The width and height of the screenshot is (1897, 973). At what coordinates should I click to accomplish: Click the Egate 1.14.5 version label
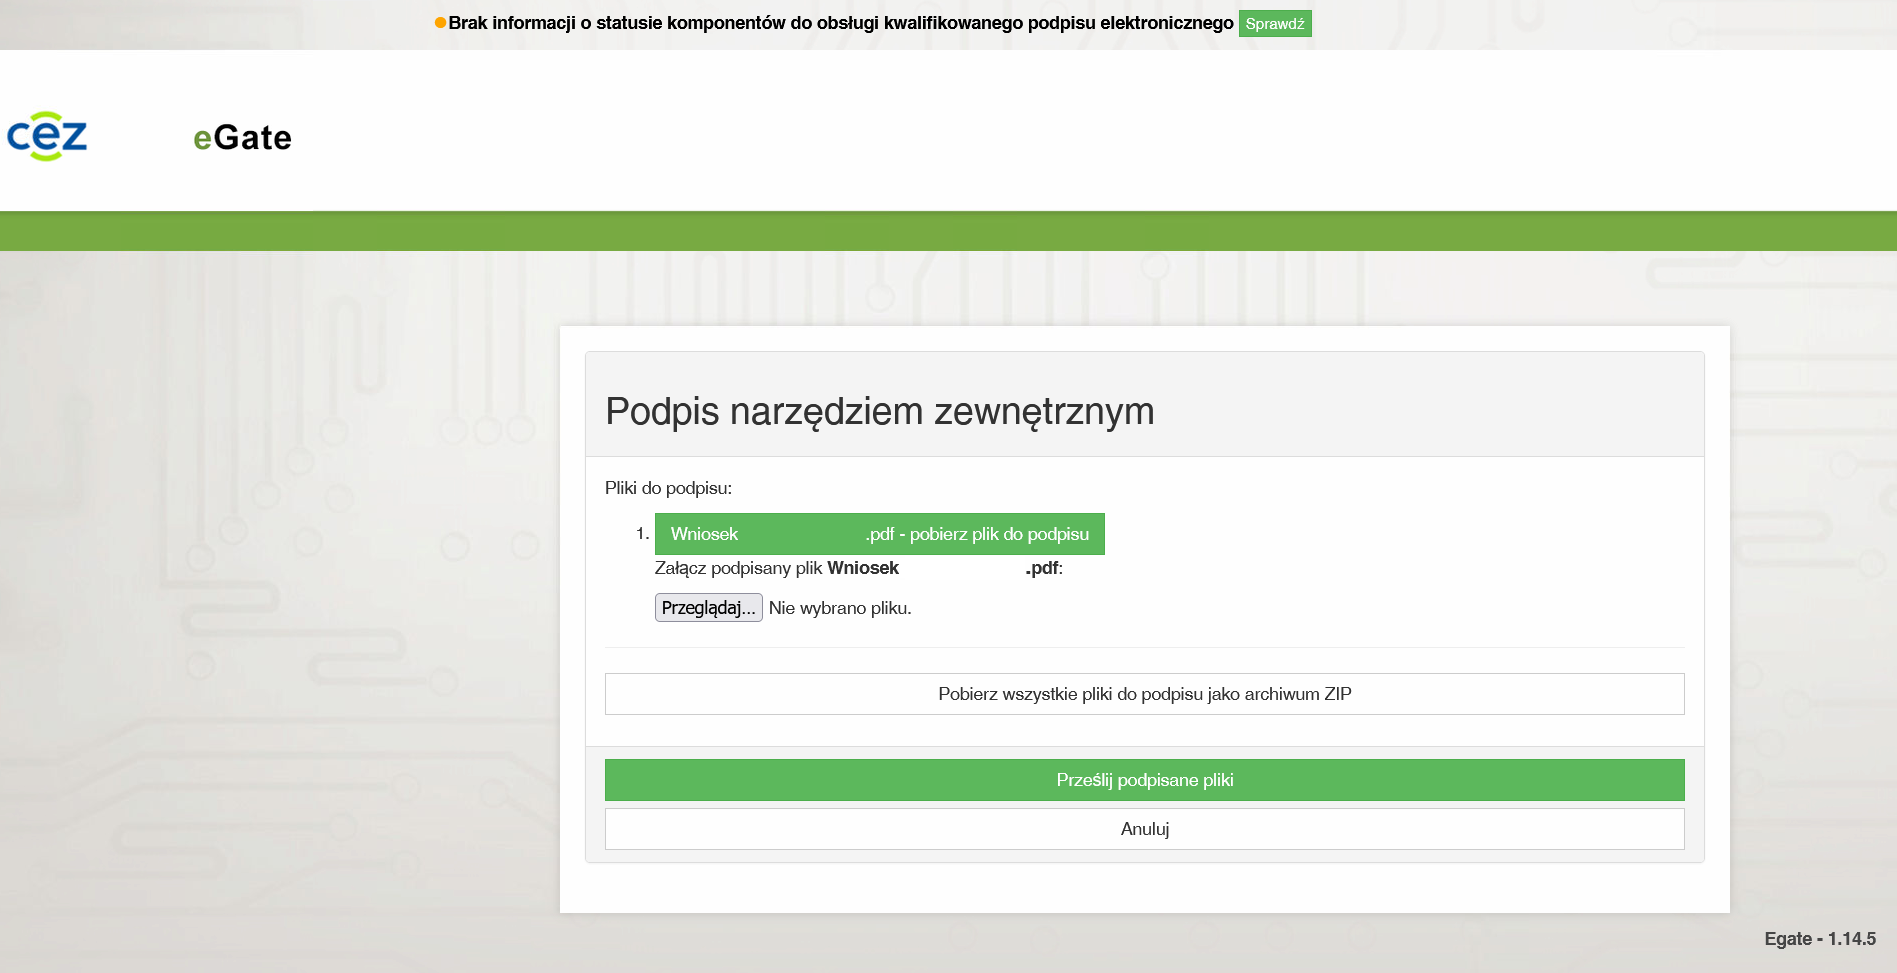pos(1819,939)
